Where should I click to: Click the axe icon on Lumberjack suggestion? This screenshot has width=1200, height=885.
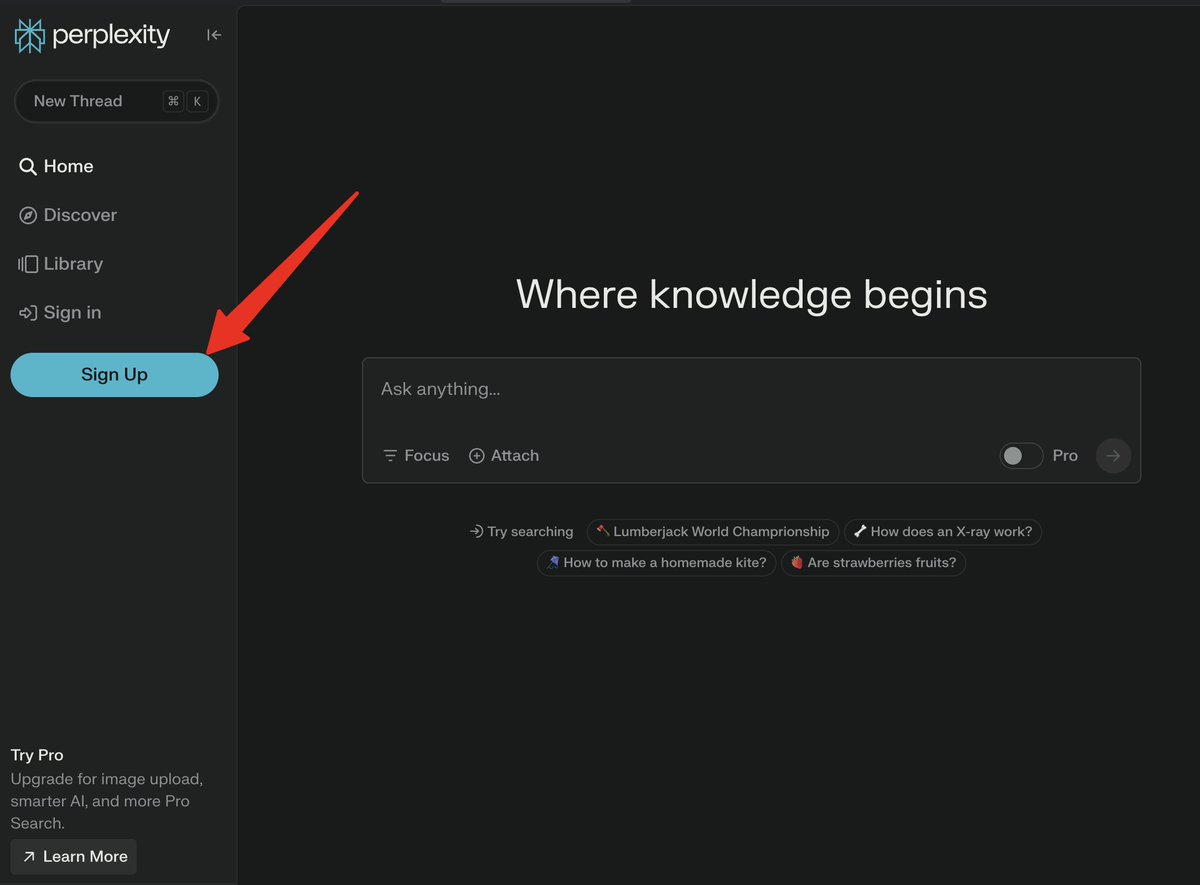603,532
